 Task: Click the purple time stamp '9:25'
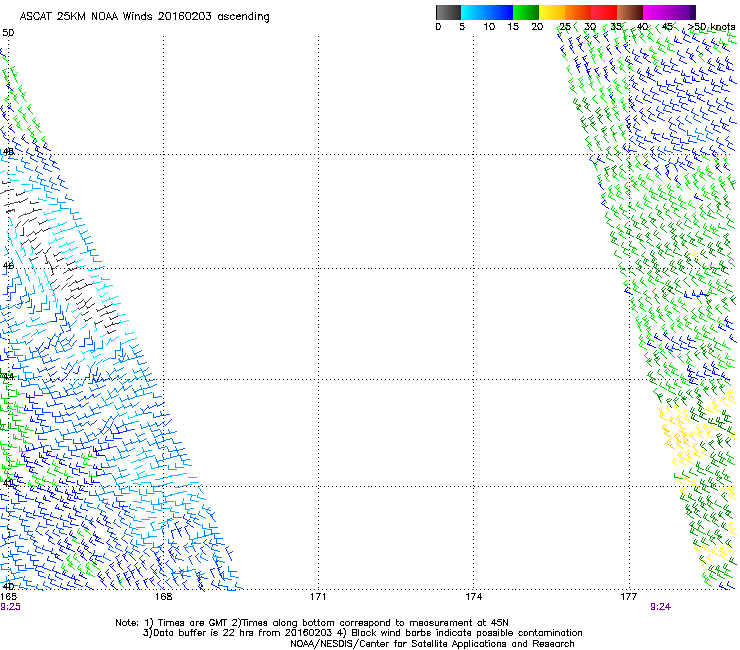tap(10, 607)
